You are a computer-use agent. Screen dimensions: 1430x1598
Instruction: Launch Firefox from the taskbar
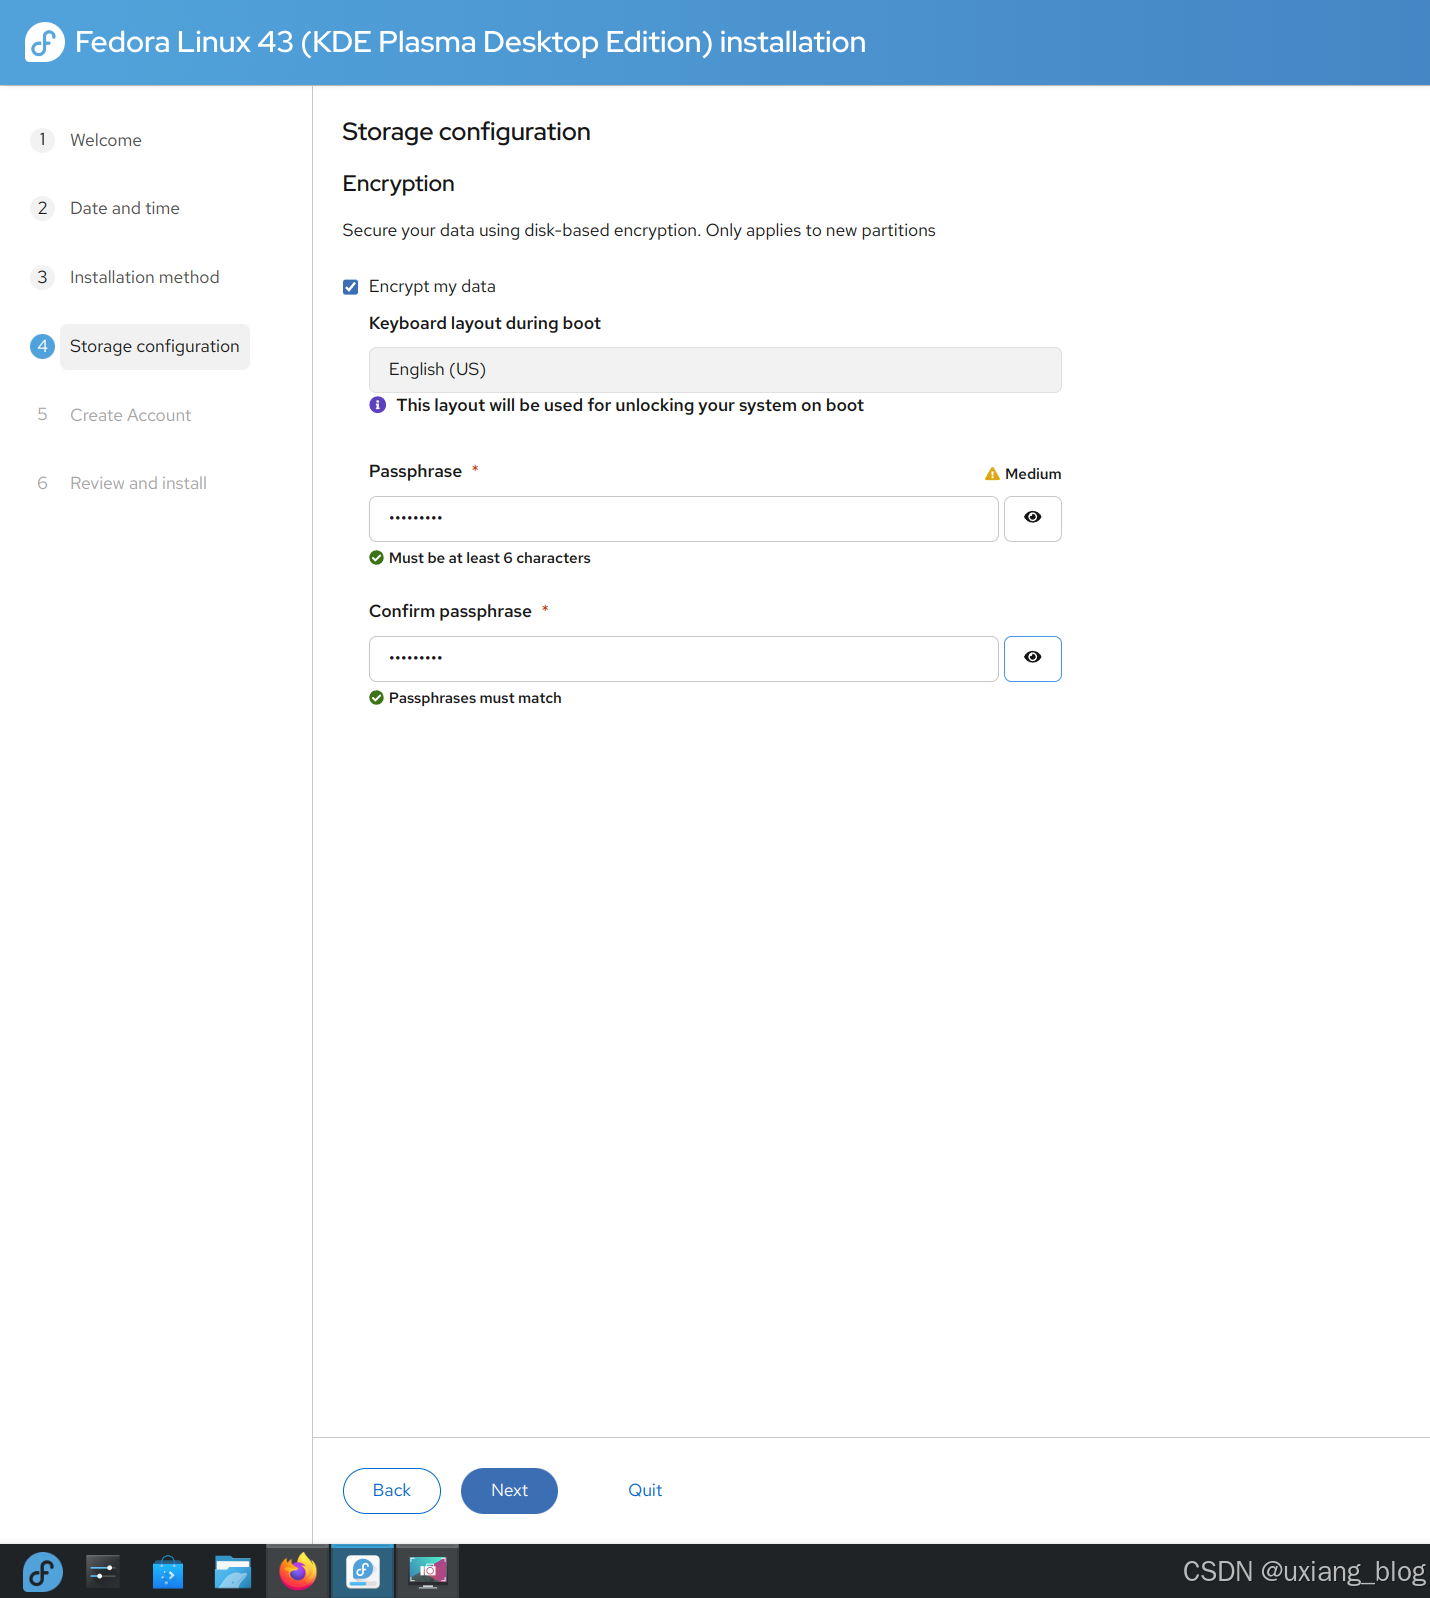click(298, 1572)
